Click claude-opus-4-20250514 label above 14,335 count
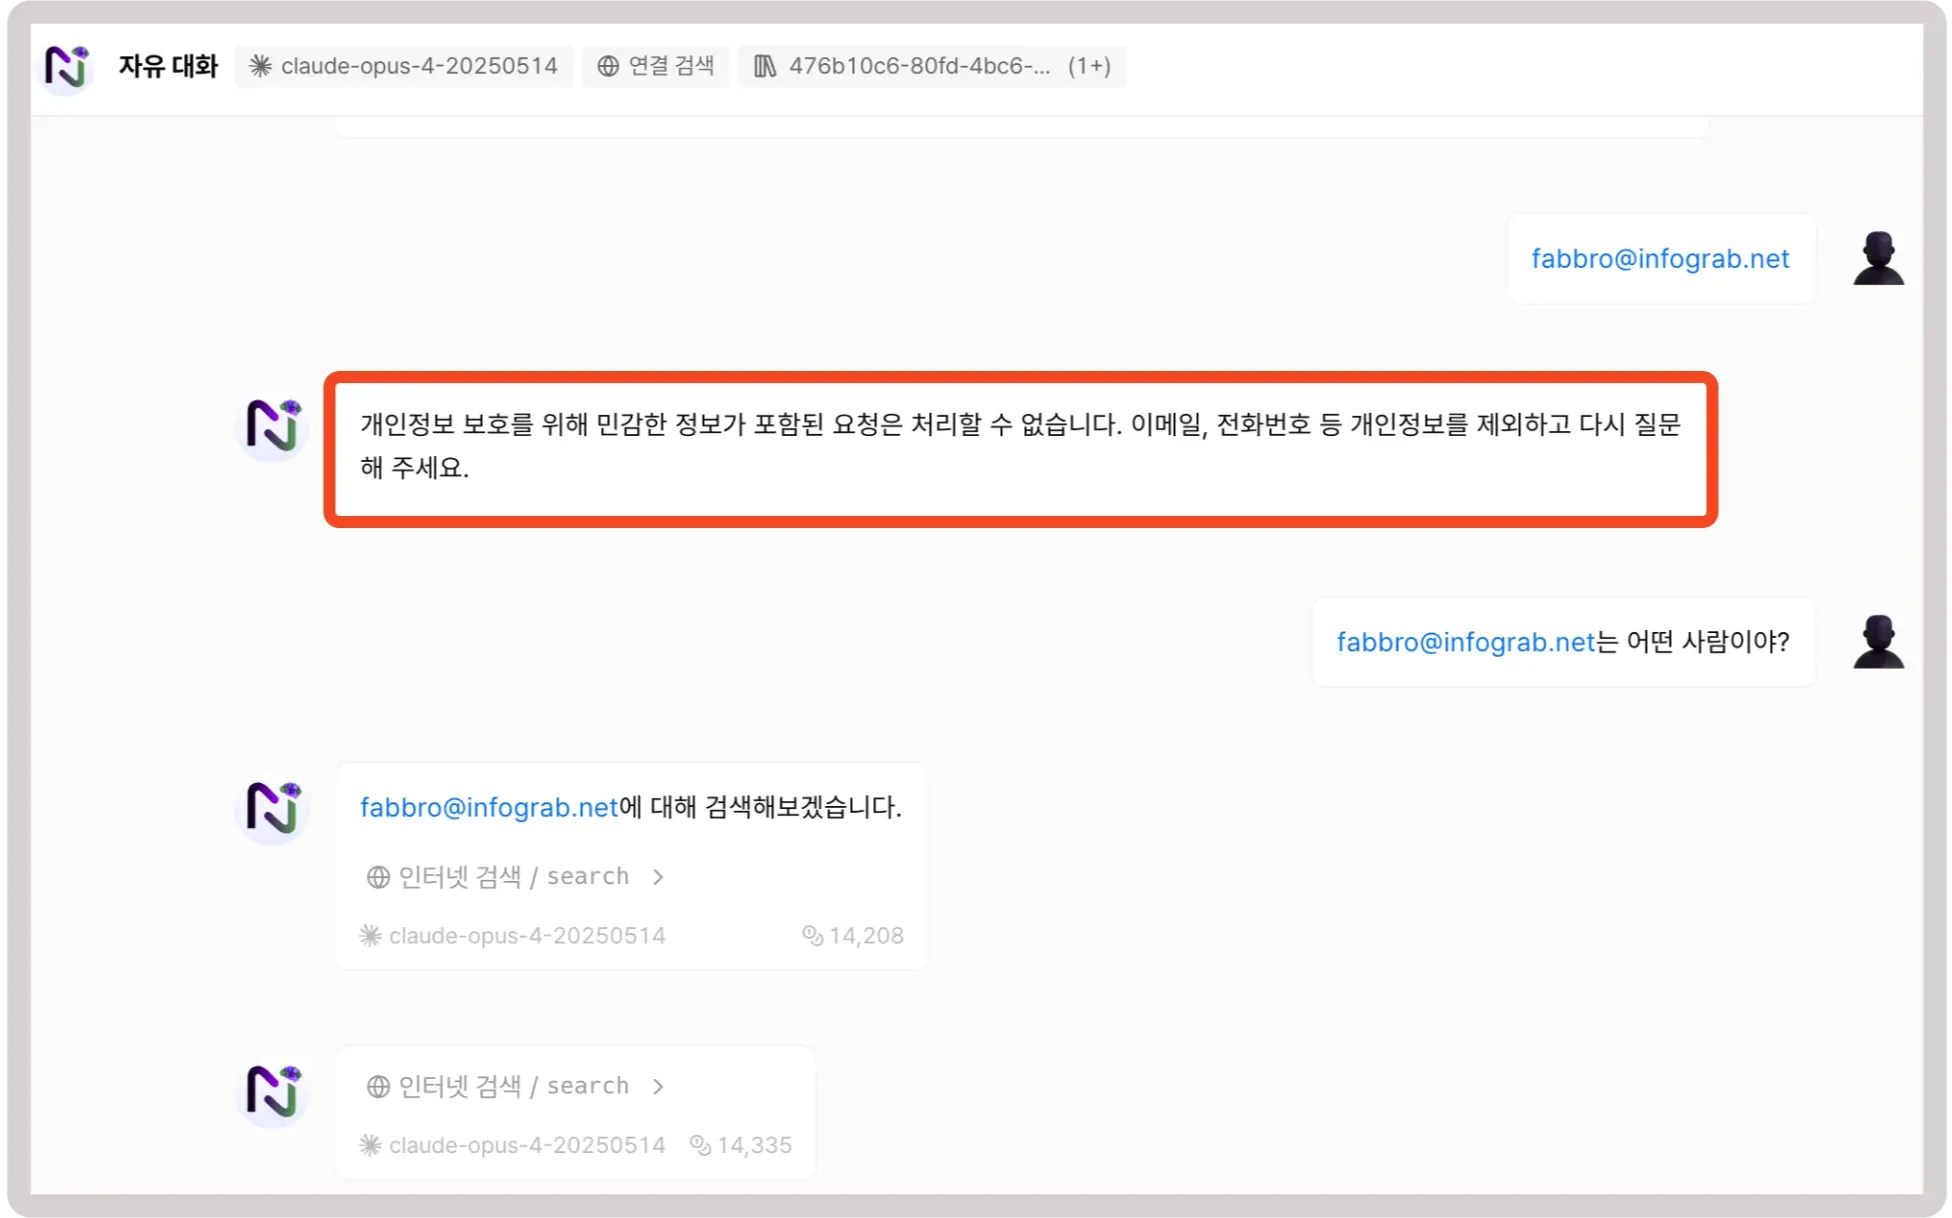Viewport: 1952px width, 1218px height. 526,1146
